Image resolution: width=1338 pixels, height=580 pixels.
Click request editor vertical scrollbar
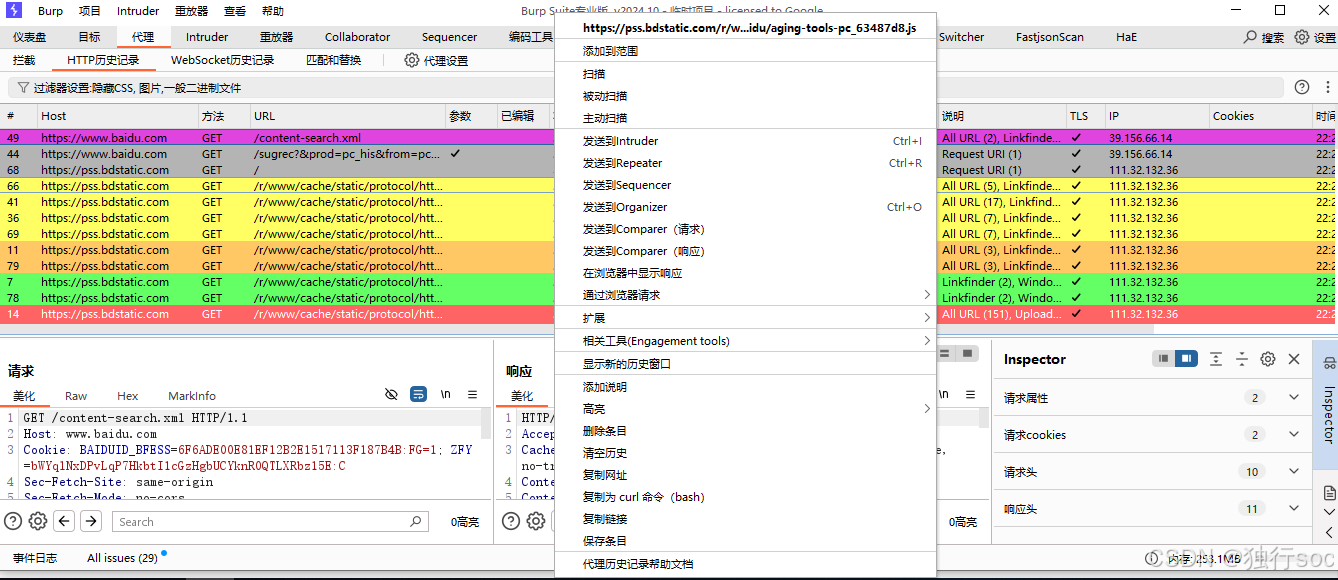click(x=487, y=424)
